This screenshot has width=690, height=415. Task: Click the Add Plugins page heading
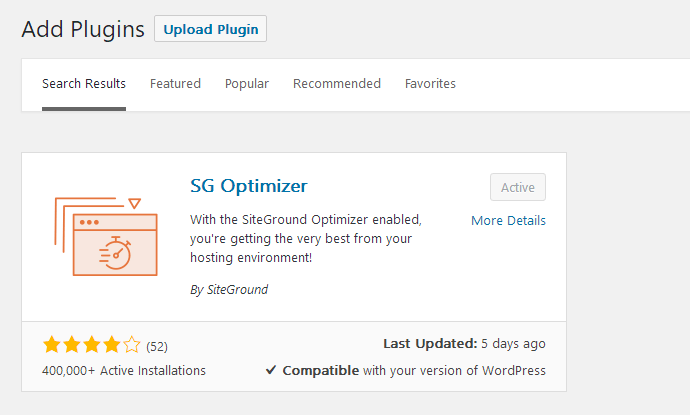point(83,28)
